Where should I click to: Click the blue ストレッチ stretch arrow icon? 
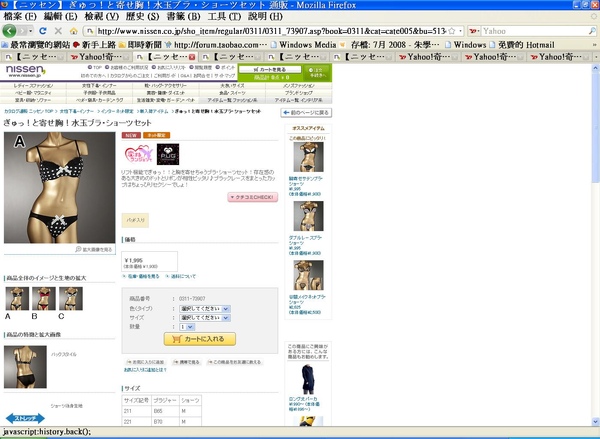point(25,418)
